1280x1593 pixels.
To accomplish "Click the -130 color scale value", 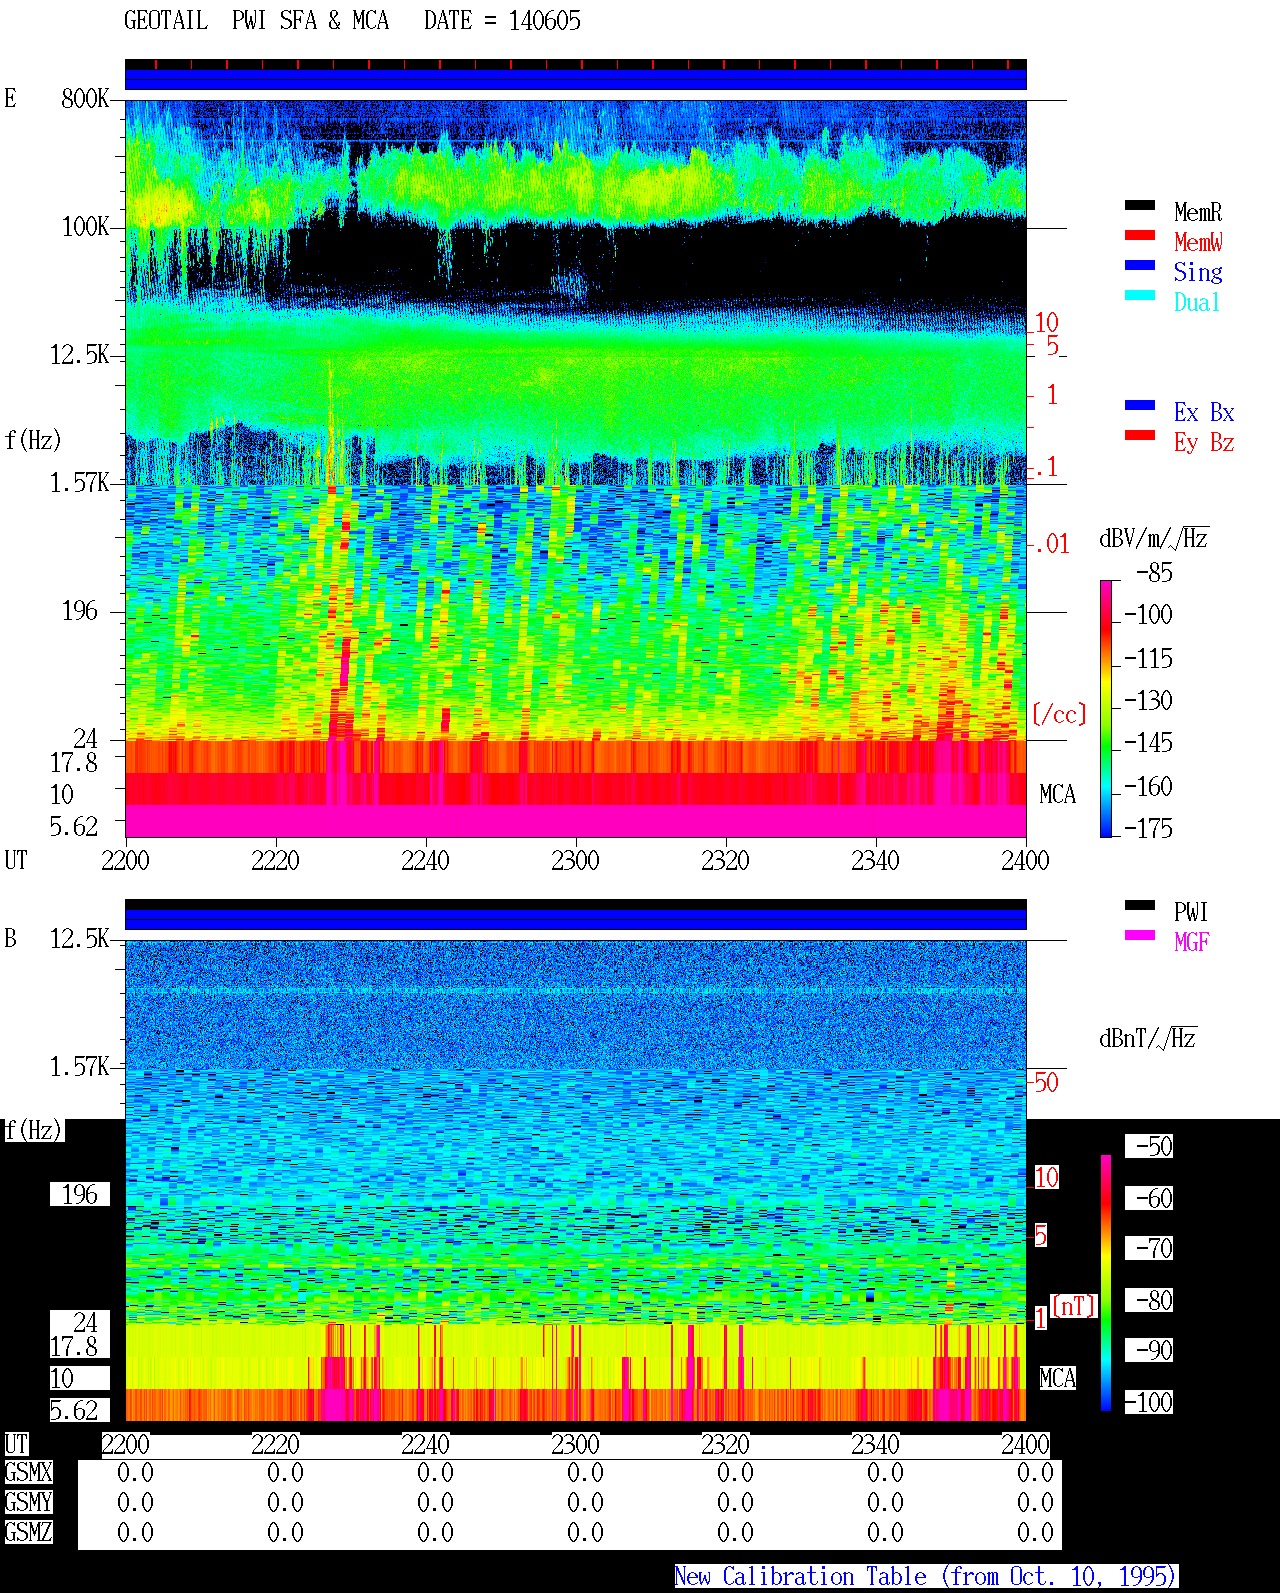I will click(x=1148, y=701).
